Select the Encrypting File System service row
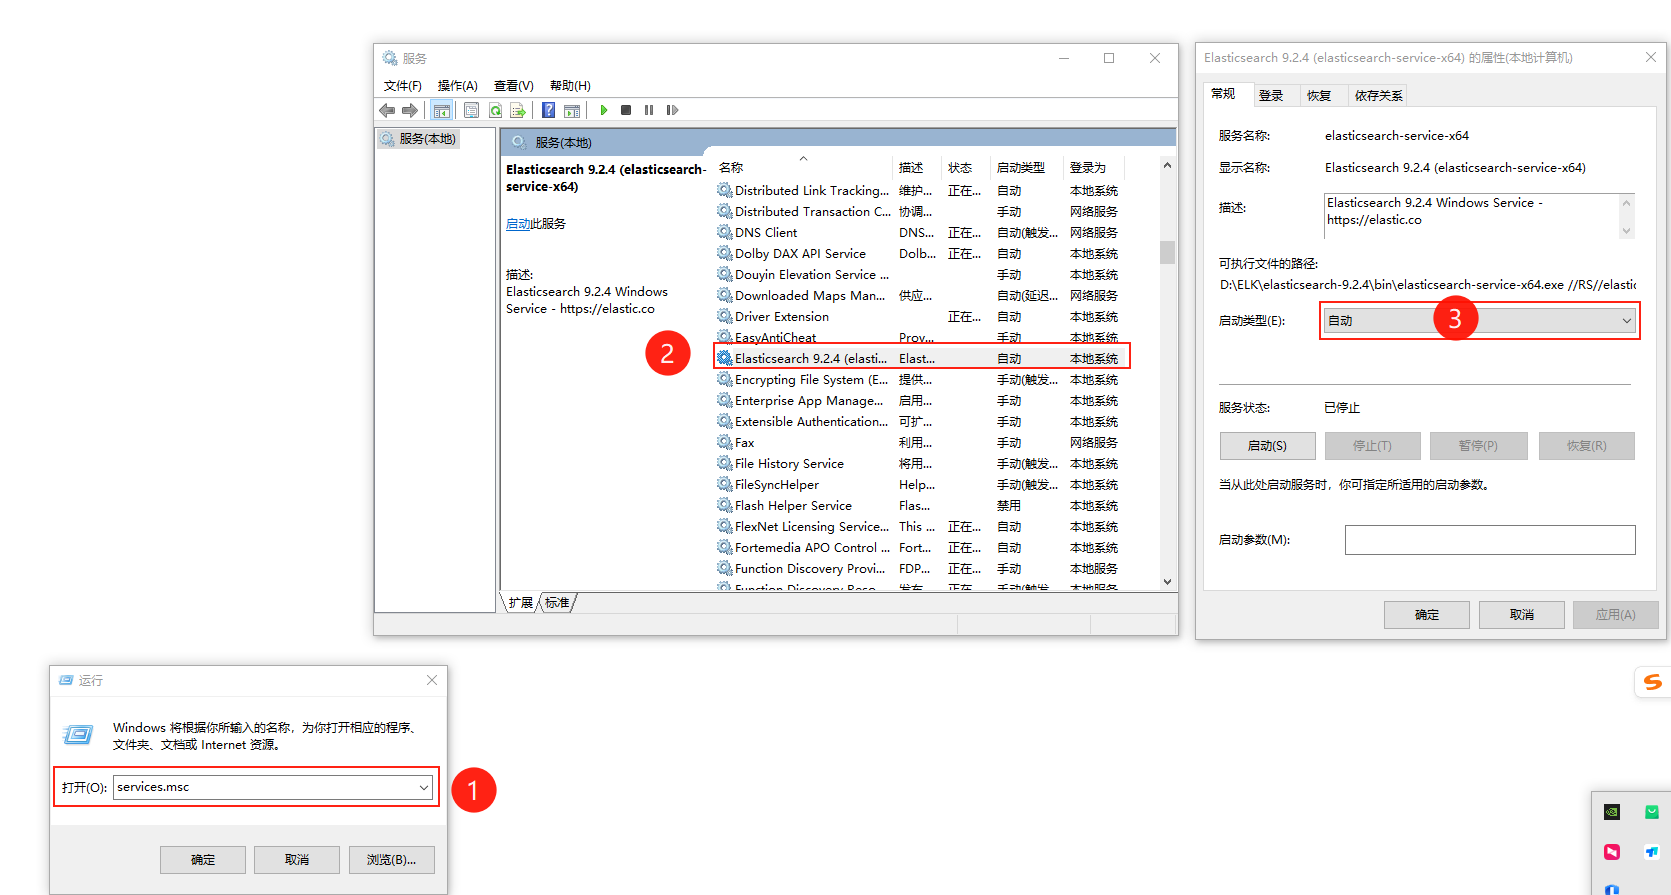 (921, 379)
